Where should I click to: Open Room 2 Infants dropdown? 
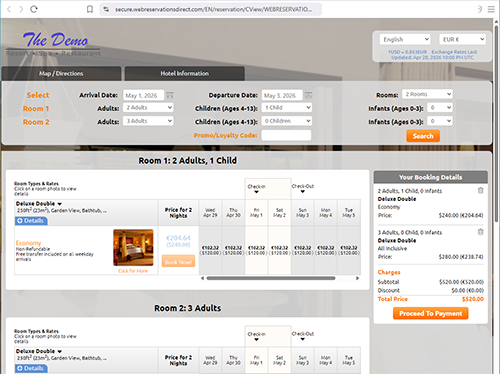point(440,121)
